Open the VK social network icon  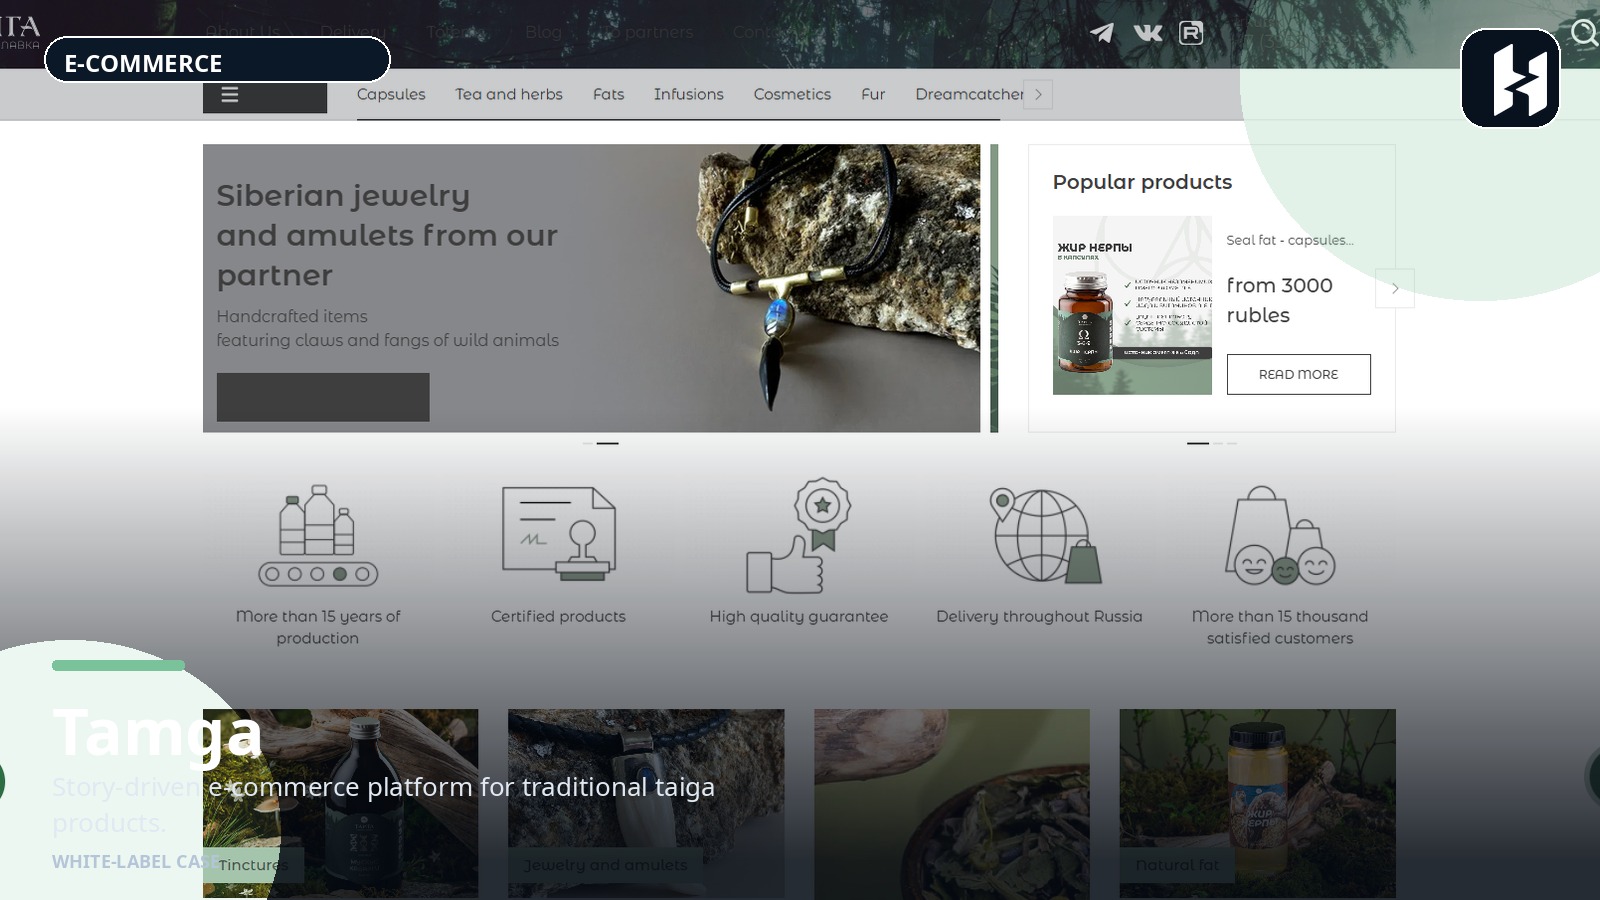click(x=1148, y=33)
